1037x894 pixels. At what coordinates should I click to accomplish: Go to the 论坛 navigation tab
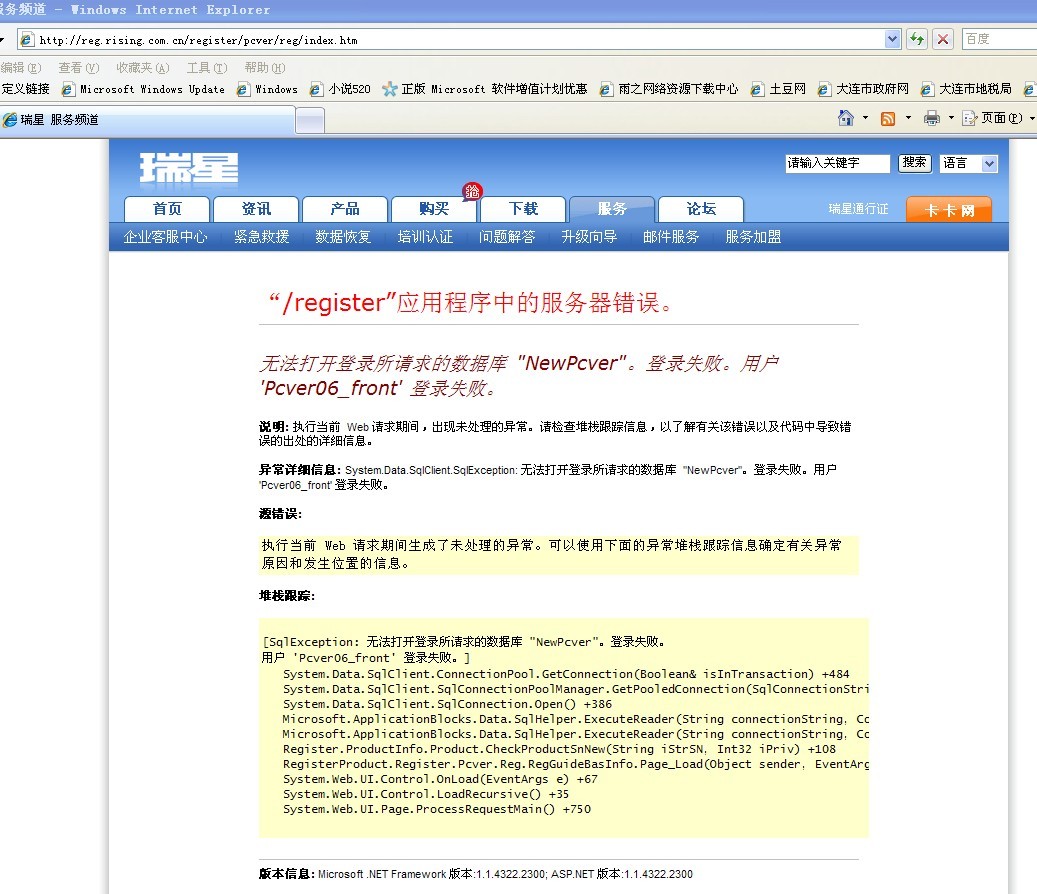700,209
